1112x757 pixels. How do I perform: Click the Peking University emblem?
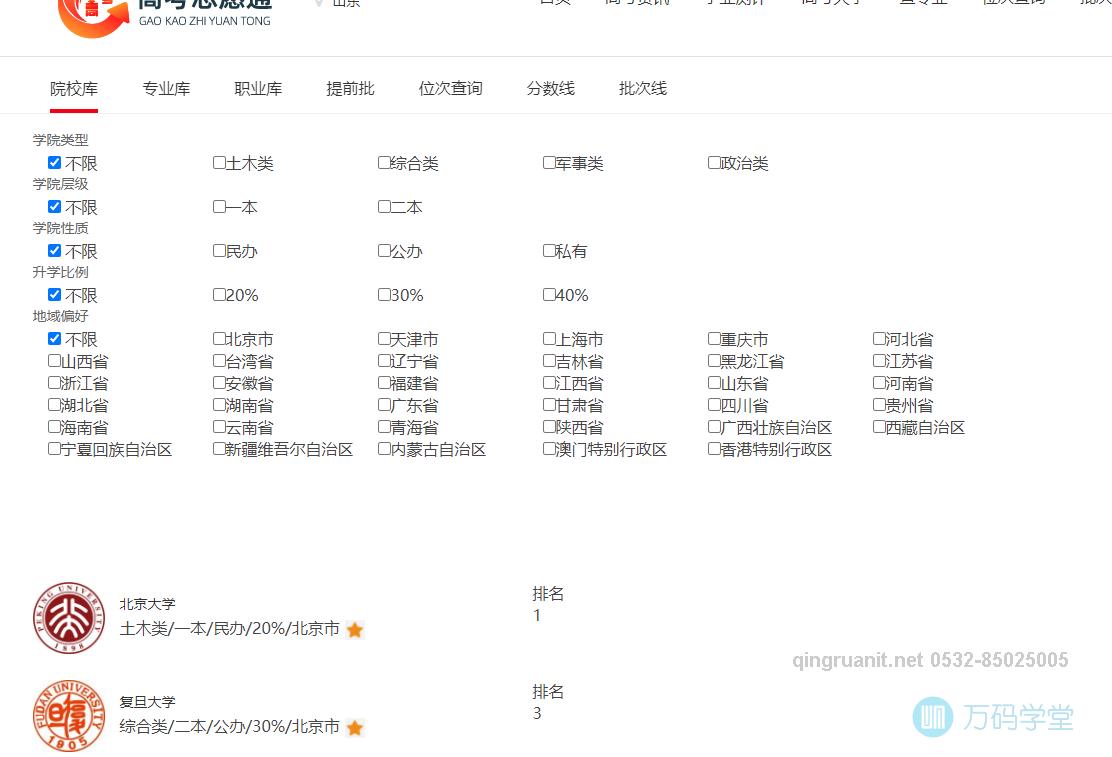tap(67, 617)
